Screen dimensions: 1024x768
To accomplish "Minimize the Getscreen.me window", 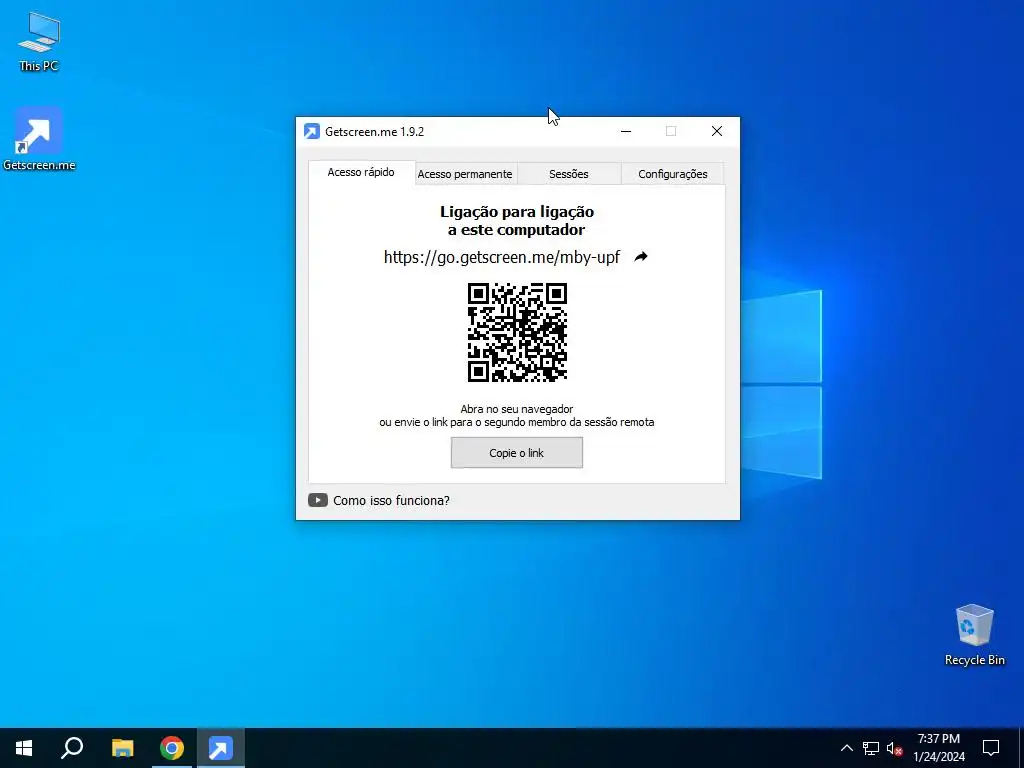I will pos(626,131).
